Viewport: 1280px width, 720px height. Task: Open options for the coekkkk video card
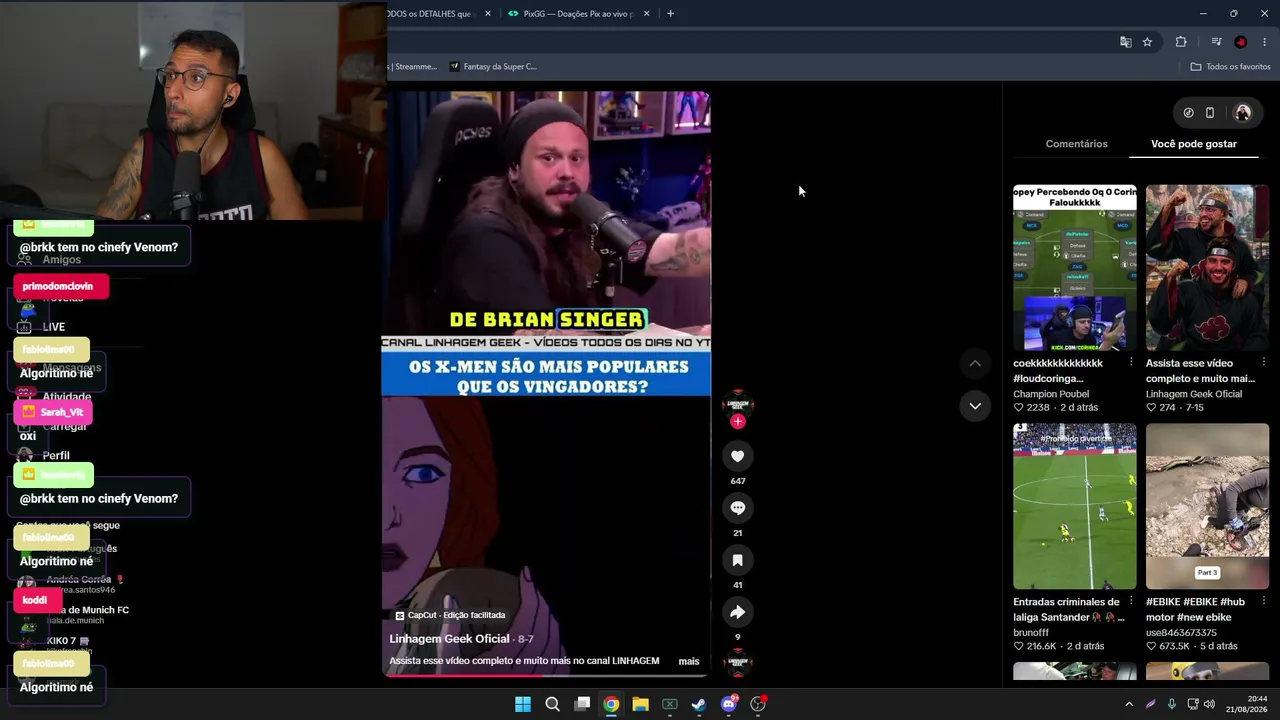click(1131, 362)
